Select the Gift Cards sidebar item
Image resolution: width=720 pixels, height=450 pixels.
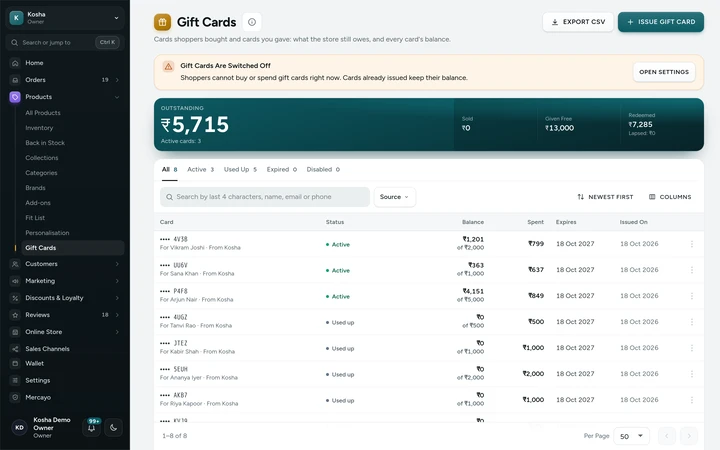(73, 248)
